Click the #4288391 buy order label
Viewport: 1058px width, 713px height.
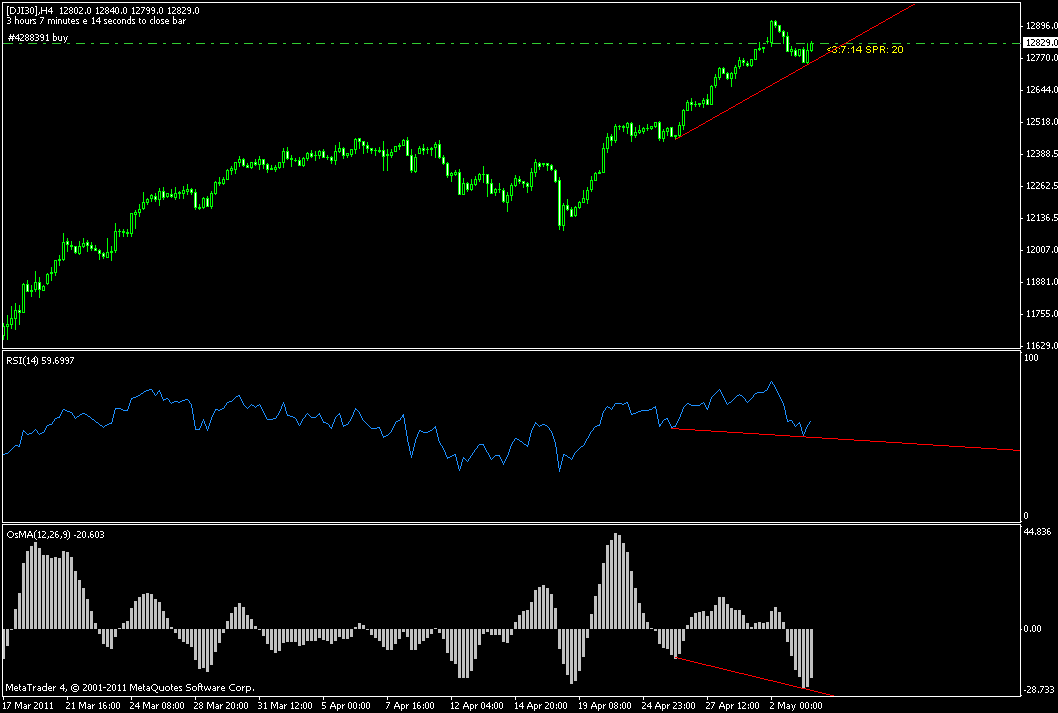point(38,38)
